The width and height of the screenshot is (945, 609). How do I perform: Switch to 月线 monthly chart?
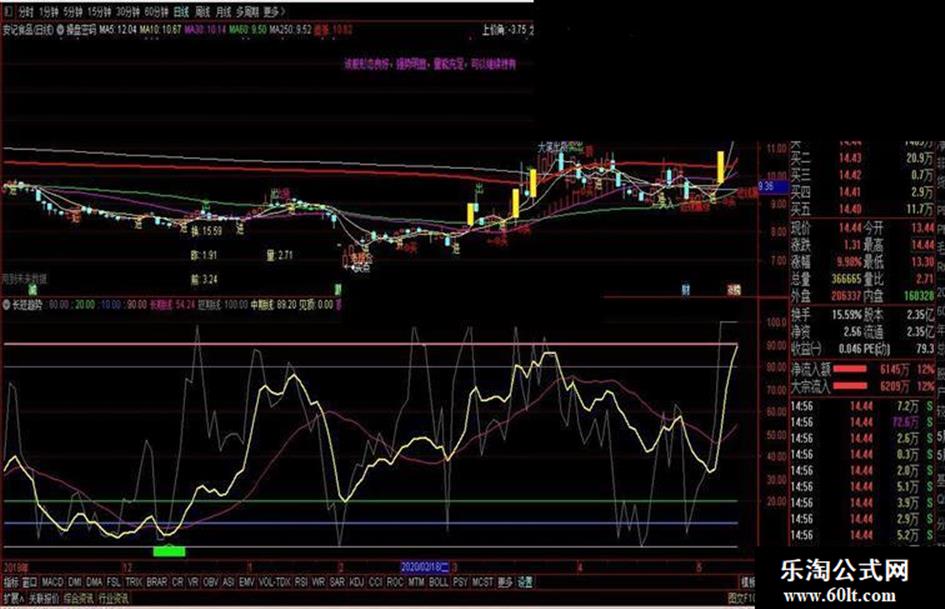(224, 11)
